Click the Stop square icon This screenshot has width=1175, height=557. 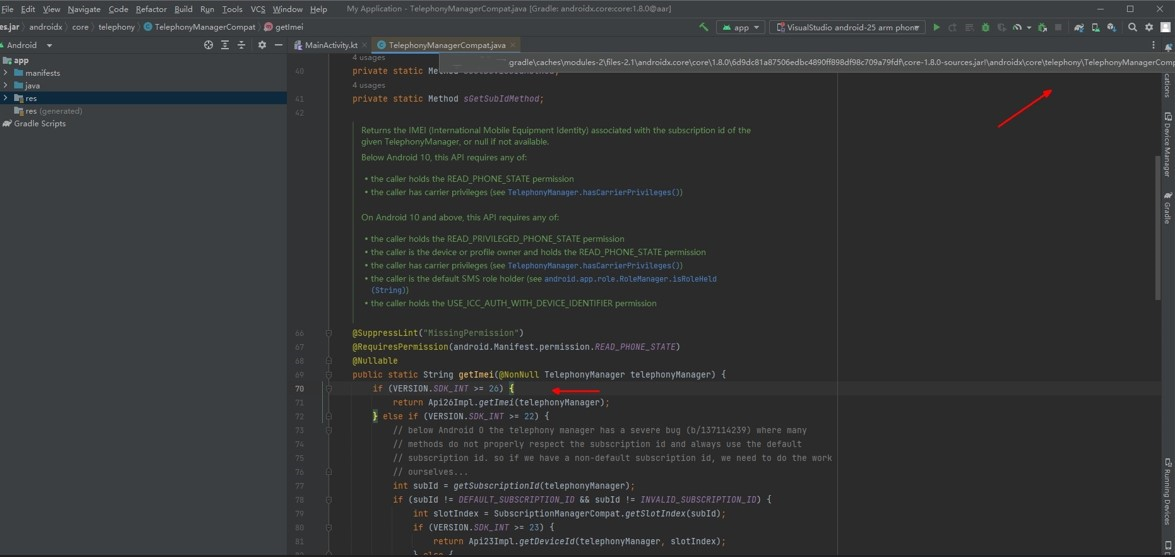(x=1058, y=27)
